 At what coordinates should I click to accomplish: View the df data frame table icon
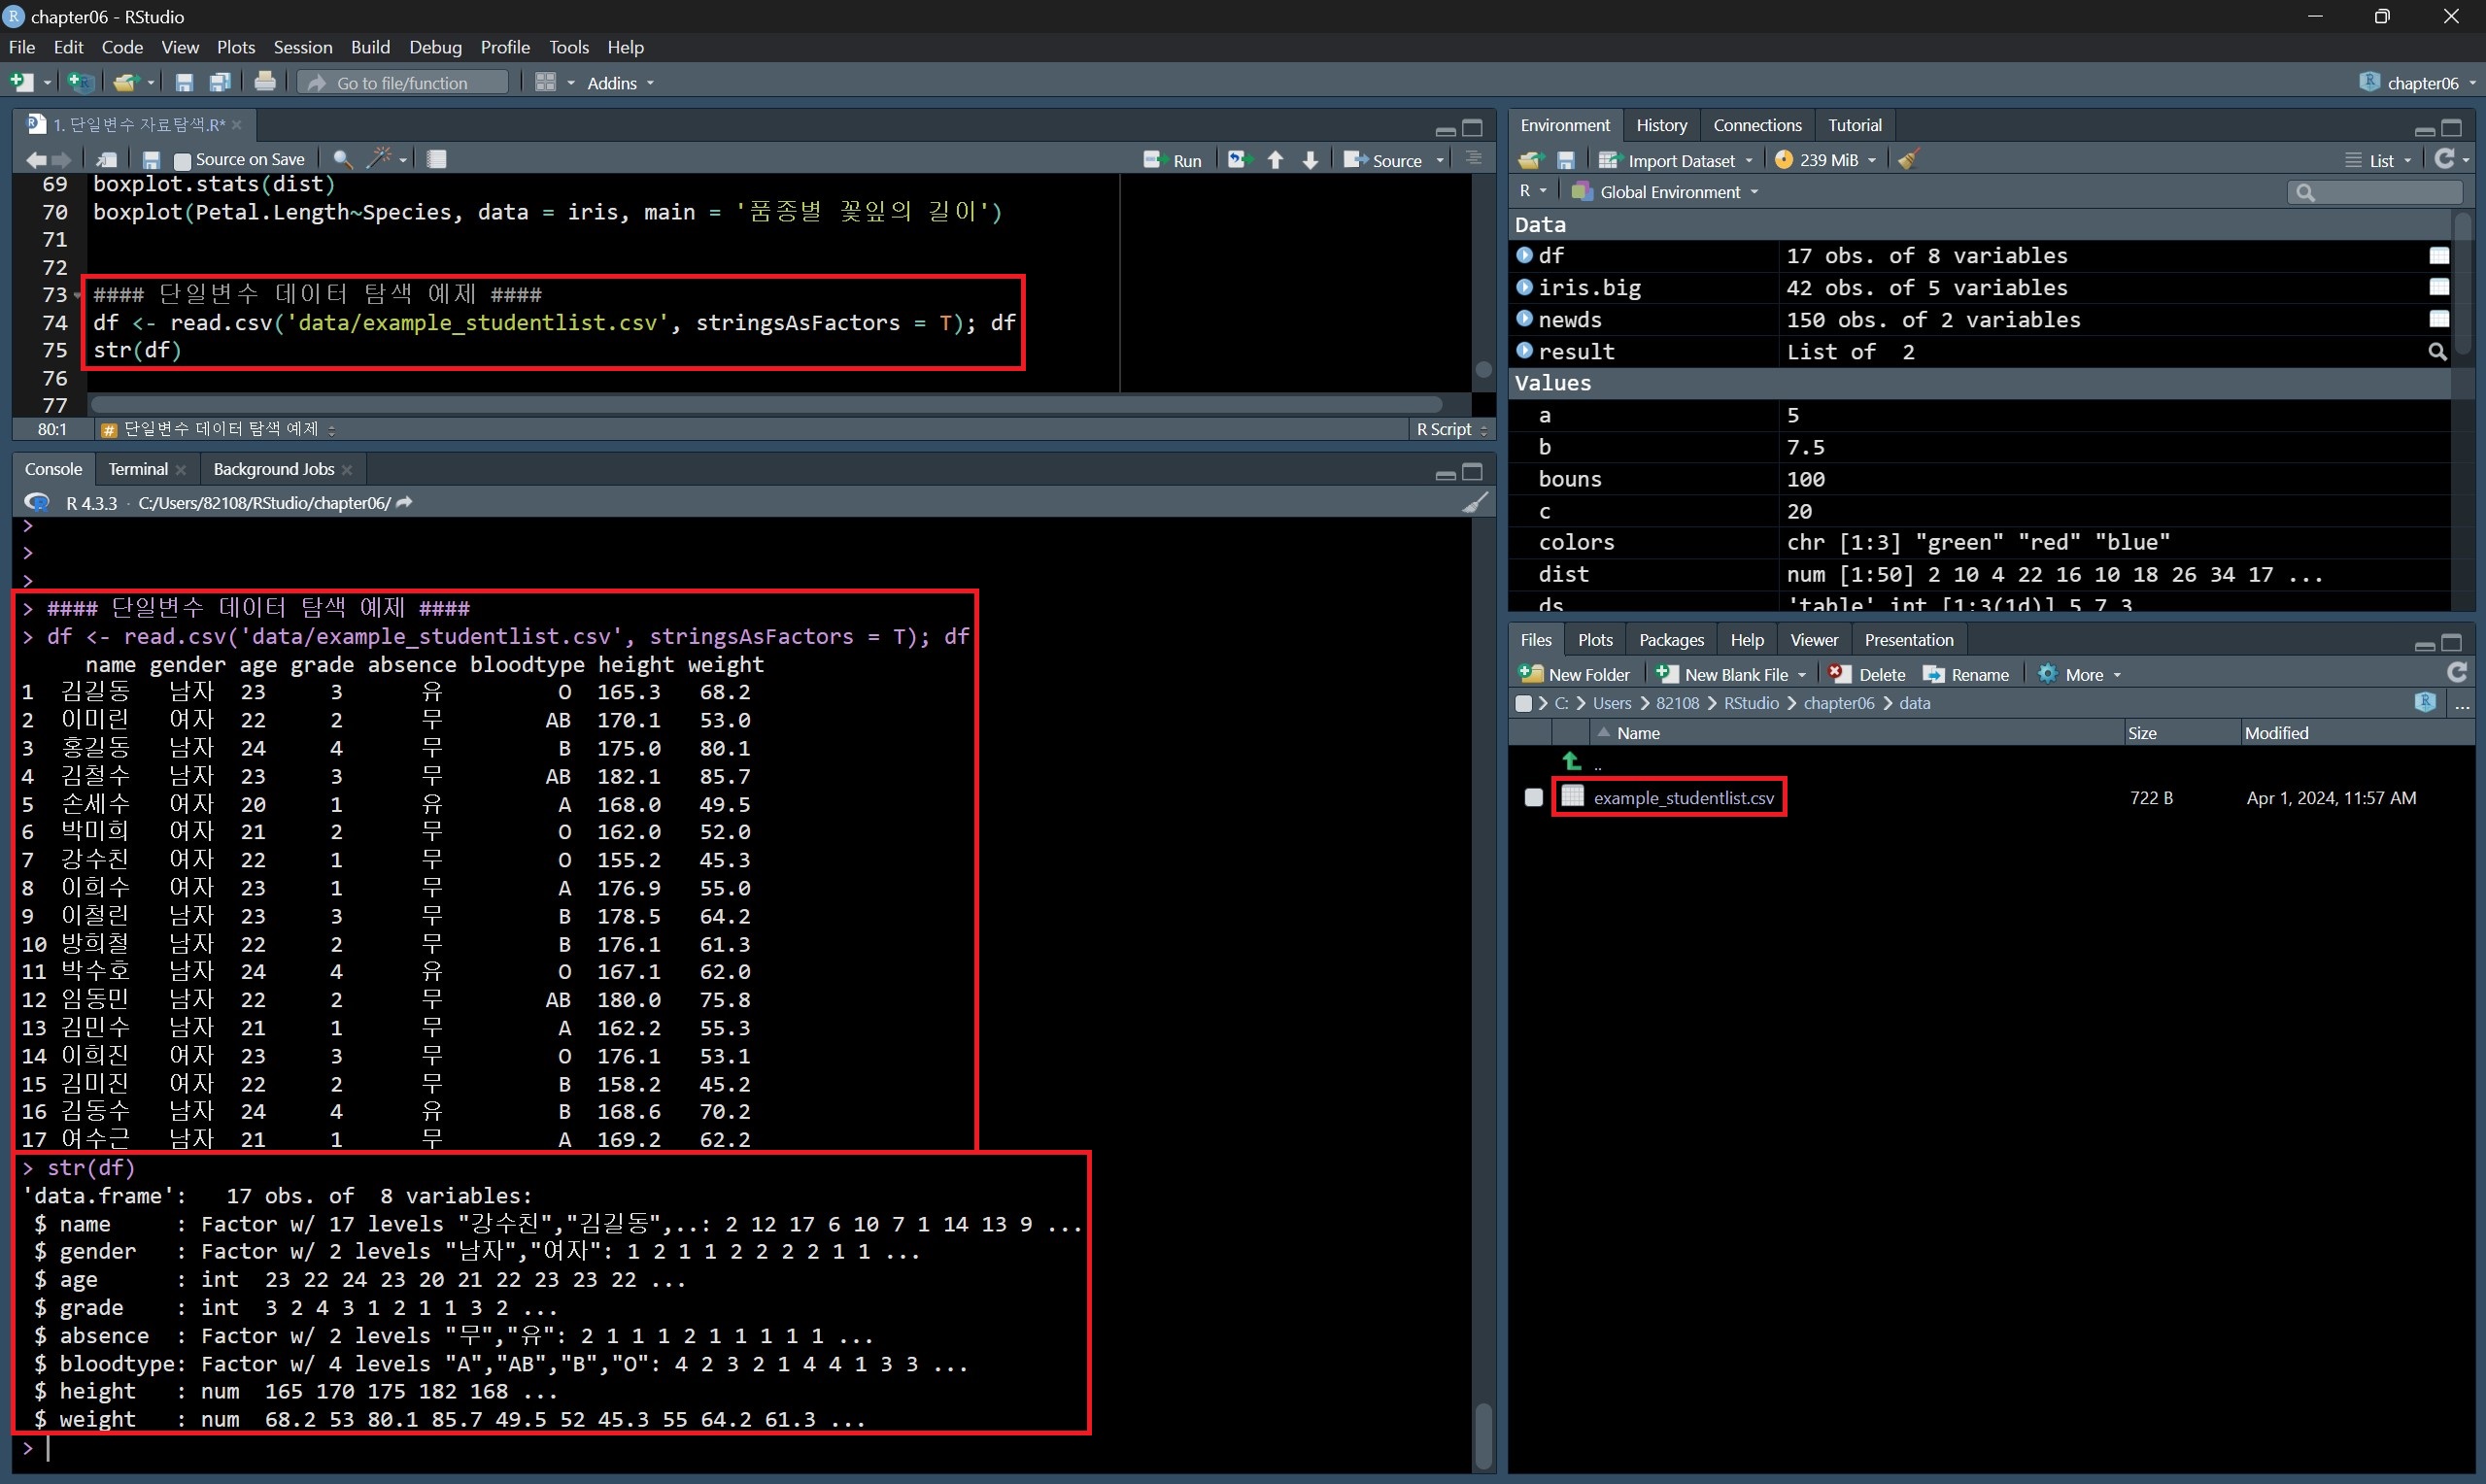pos(2439,256)
